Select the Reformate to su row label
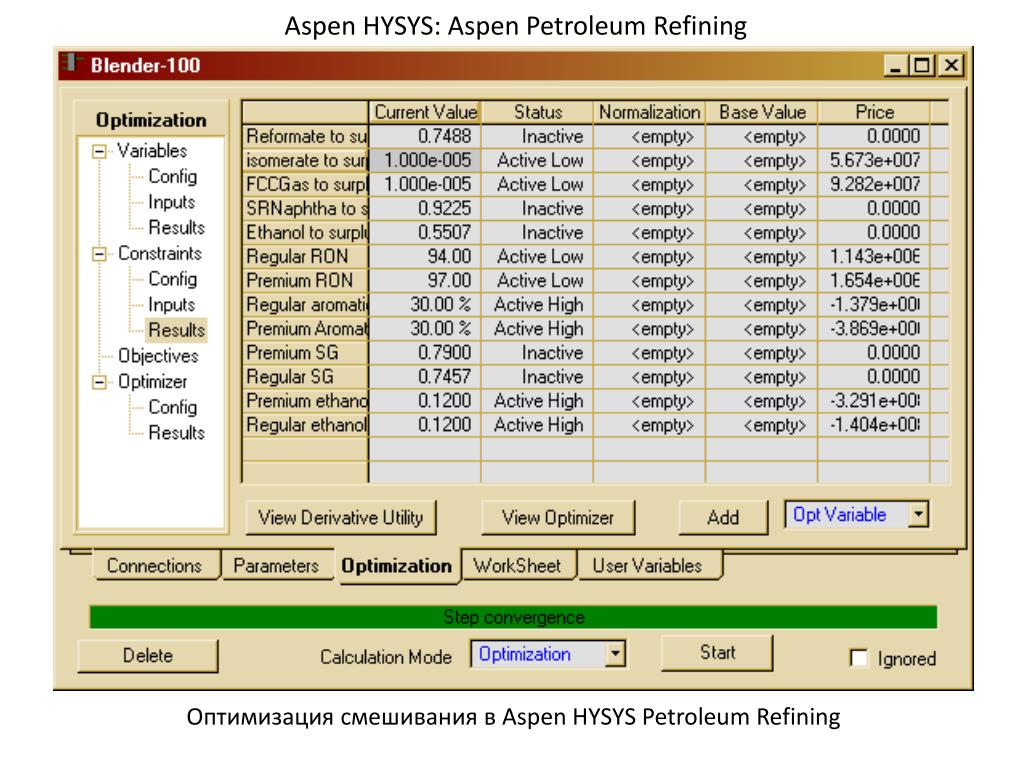 tap(306, 136)
